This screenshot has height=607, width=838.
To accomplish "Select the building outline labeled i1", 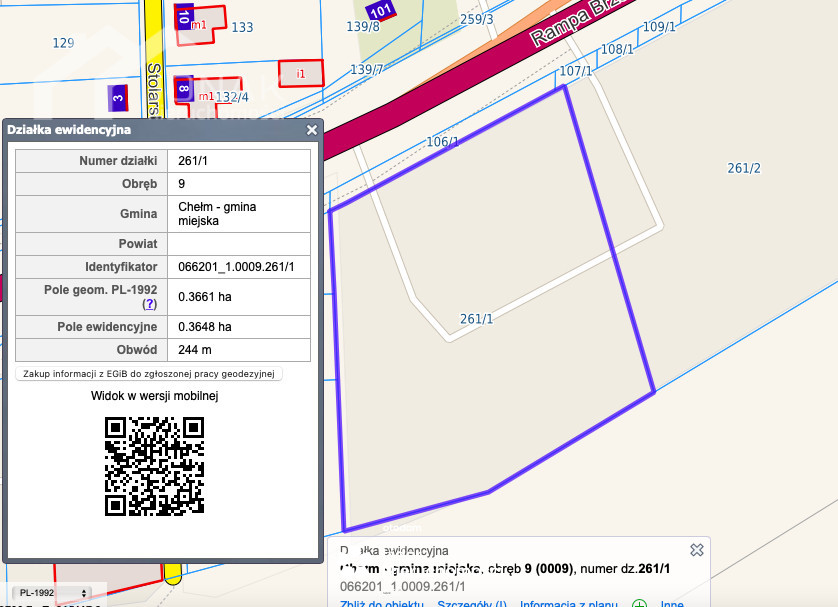I will (x=301, y=73).
